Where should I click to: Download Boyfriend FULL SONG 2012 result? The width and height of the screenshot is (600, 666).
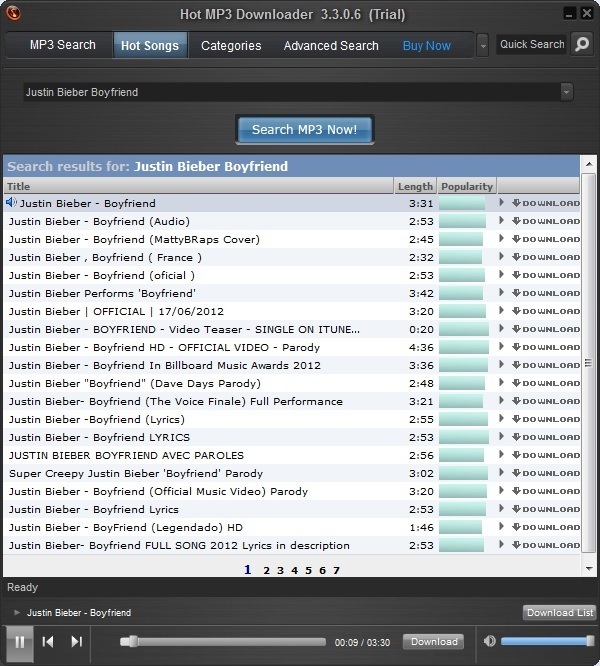pos(546,545)
